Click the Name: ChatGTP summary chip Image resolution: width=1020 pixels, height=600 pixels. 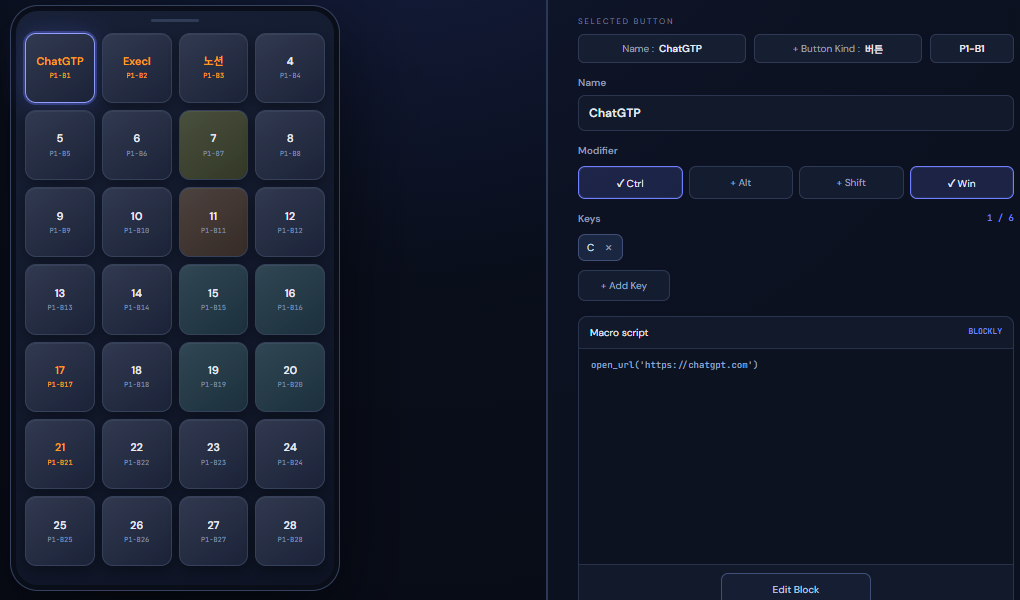662,49
